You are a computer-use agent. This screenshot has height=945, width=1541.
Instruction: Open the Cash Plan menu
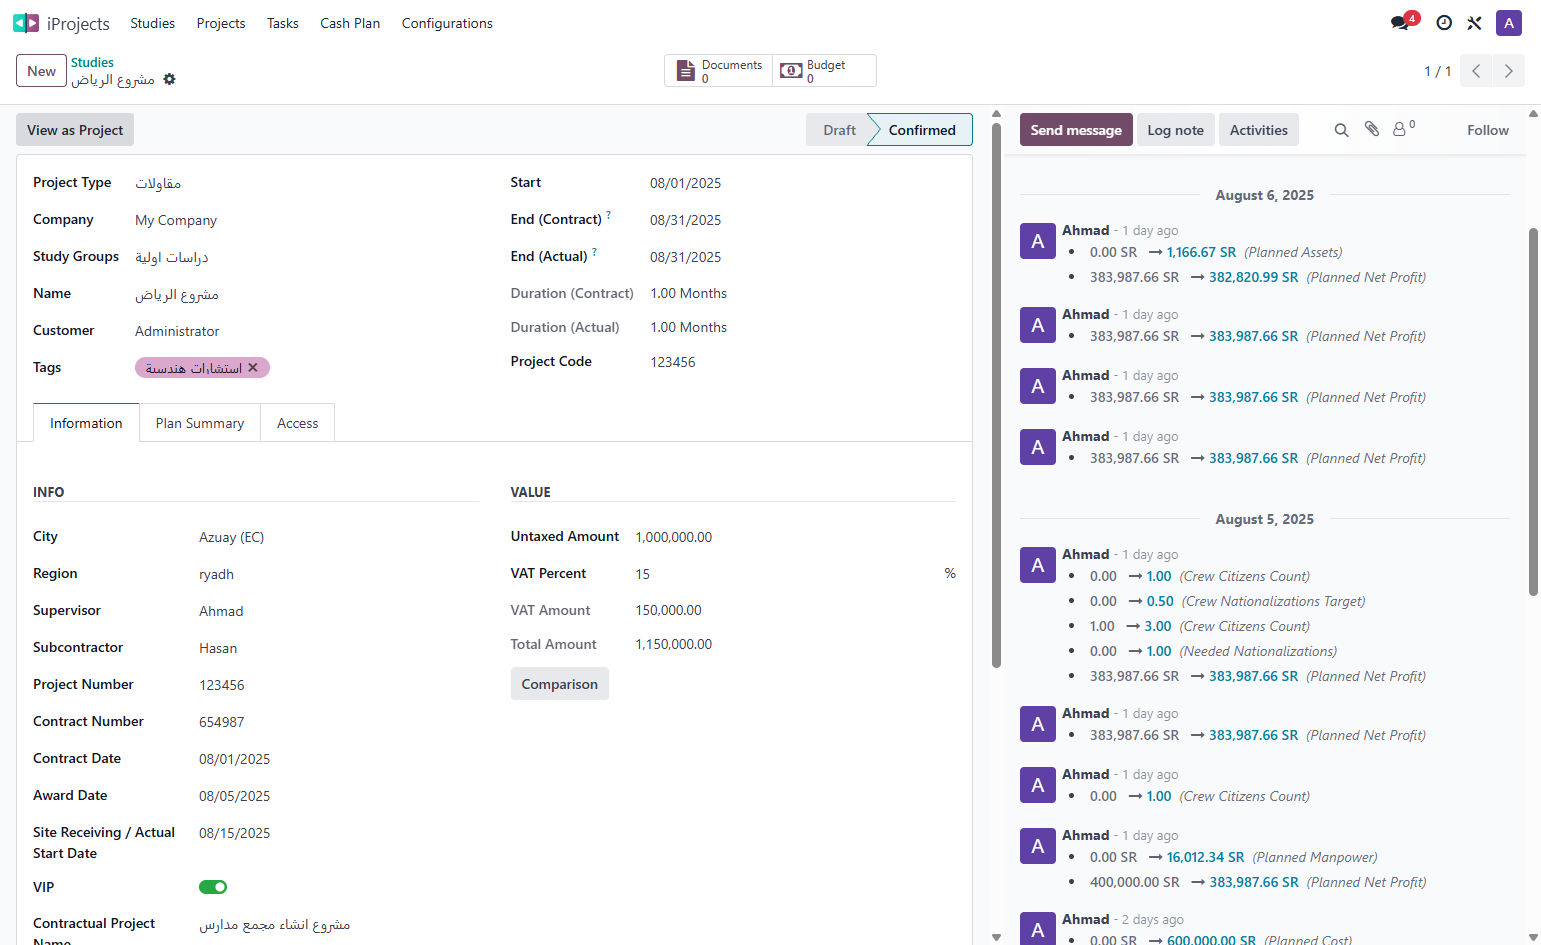coord(350,23)
